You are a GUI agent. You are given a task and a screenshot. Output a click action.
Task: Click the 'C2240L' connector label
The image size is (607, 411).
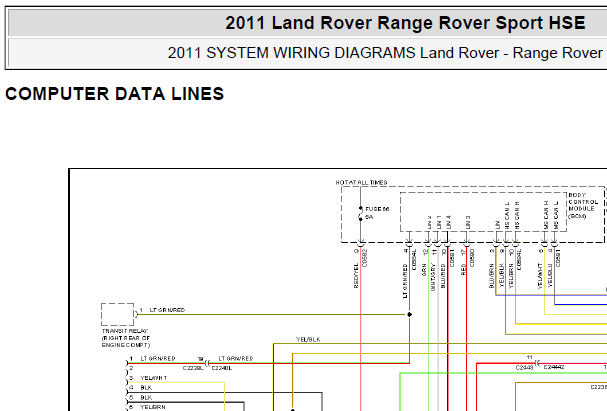221,368
